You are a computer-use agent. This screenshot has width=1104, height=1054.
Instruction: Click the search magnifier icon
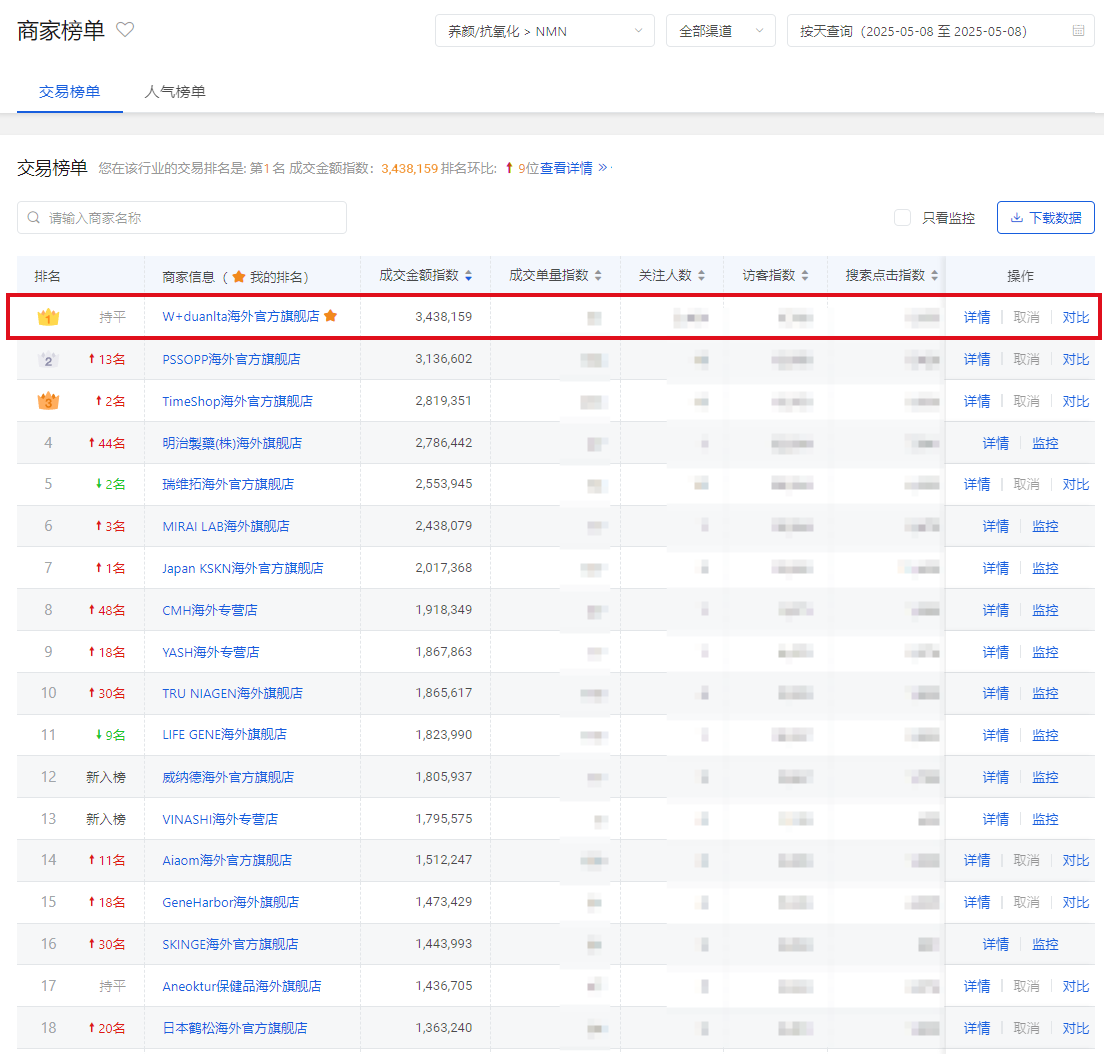[33, 218]
